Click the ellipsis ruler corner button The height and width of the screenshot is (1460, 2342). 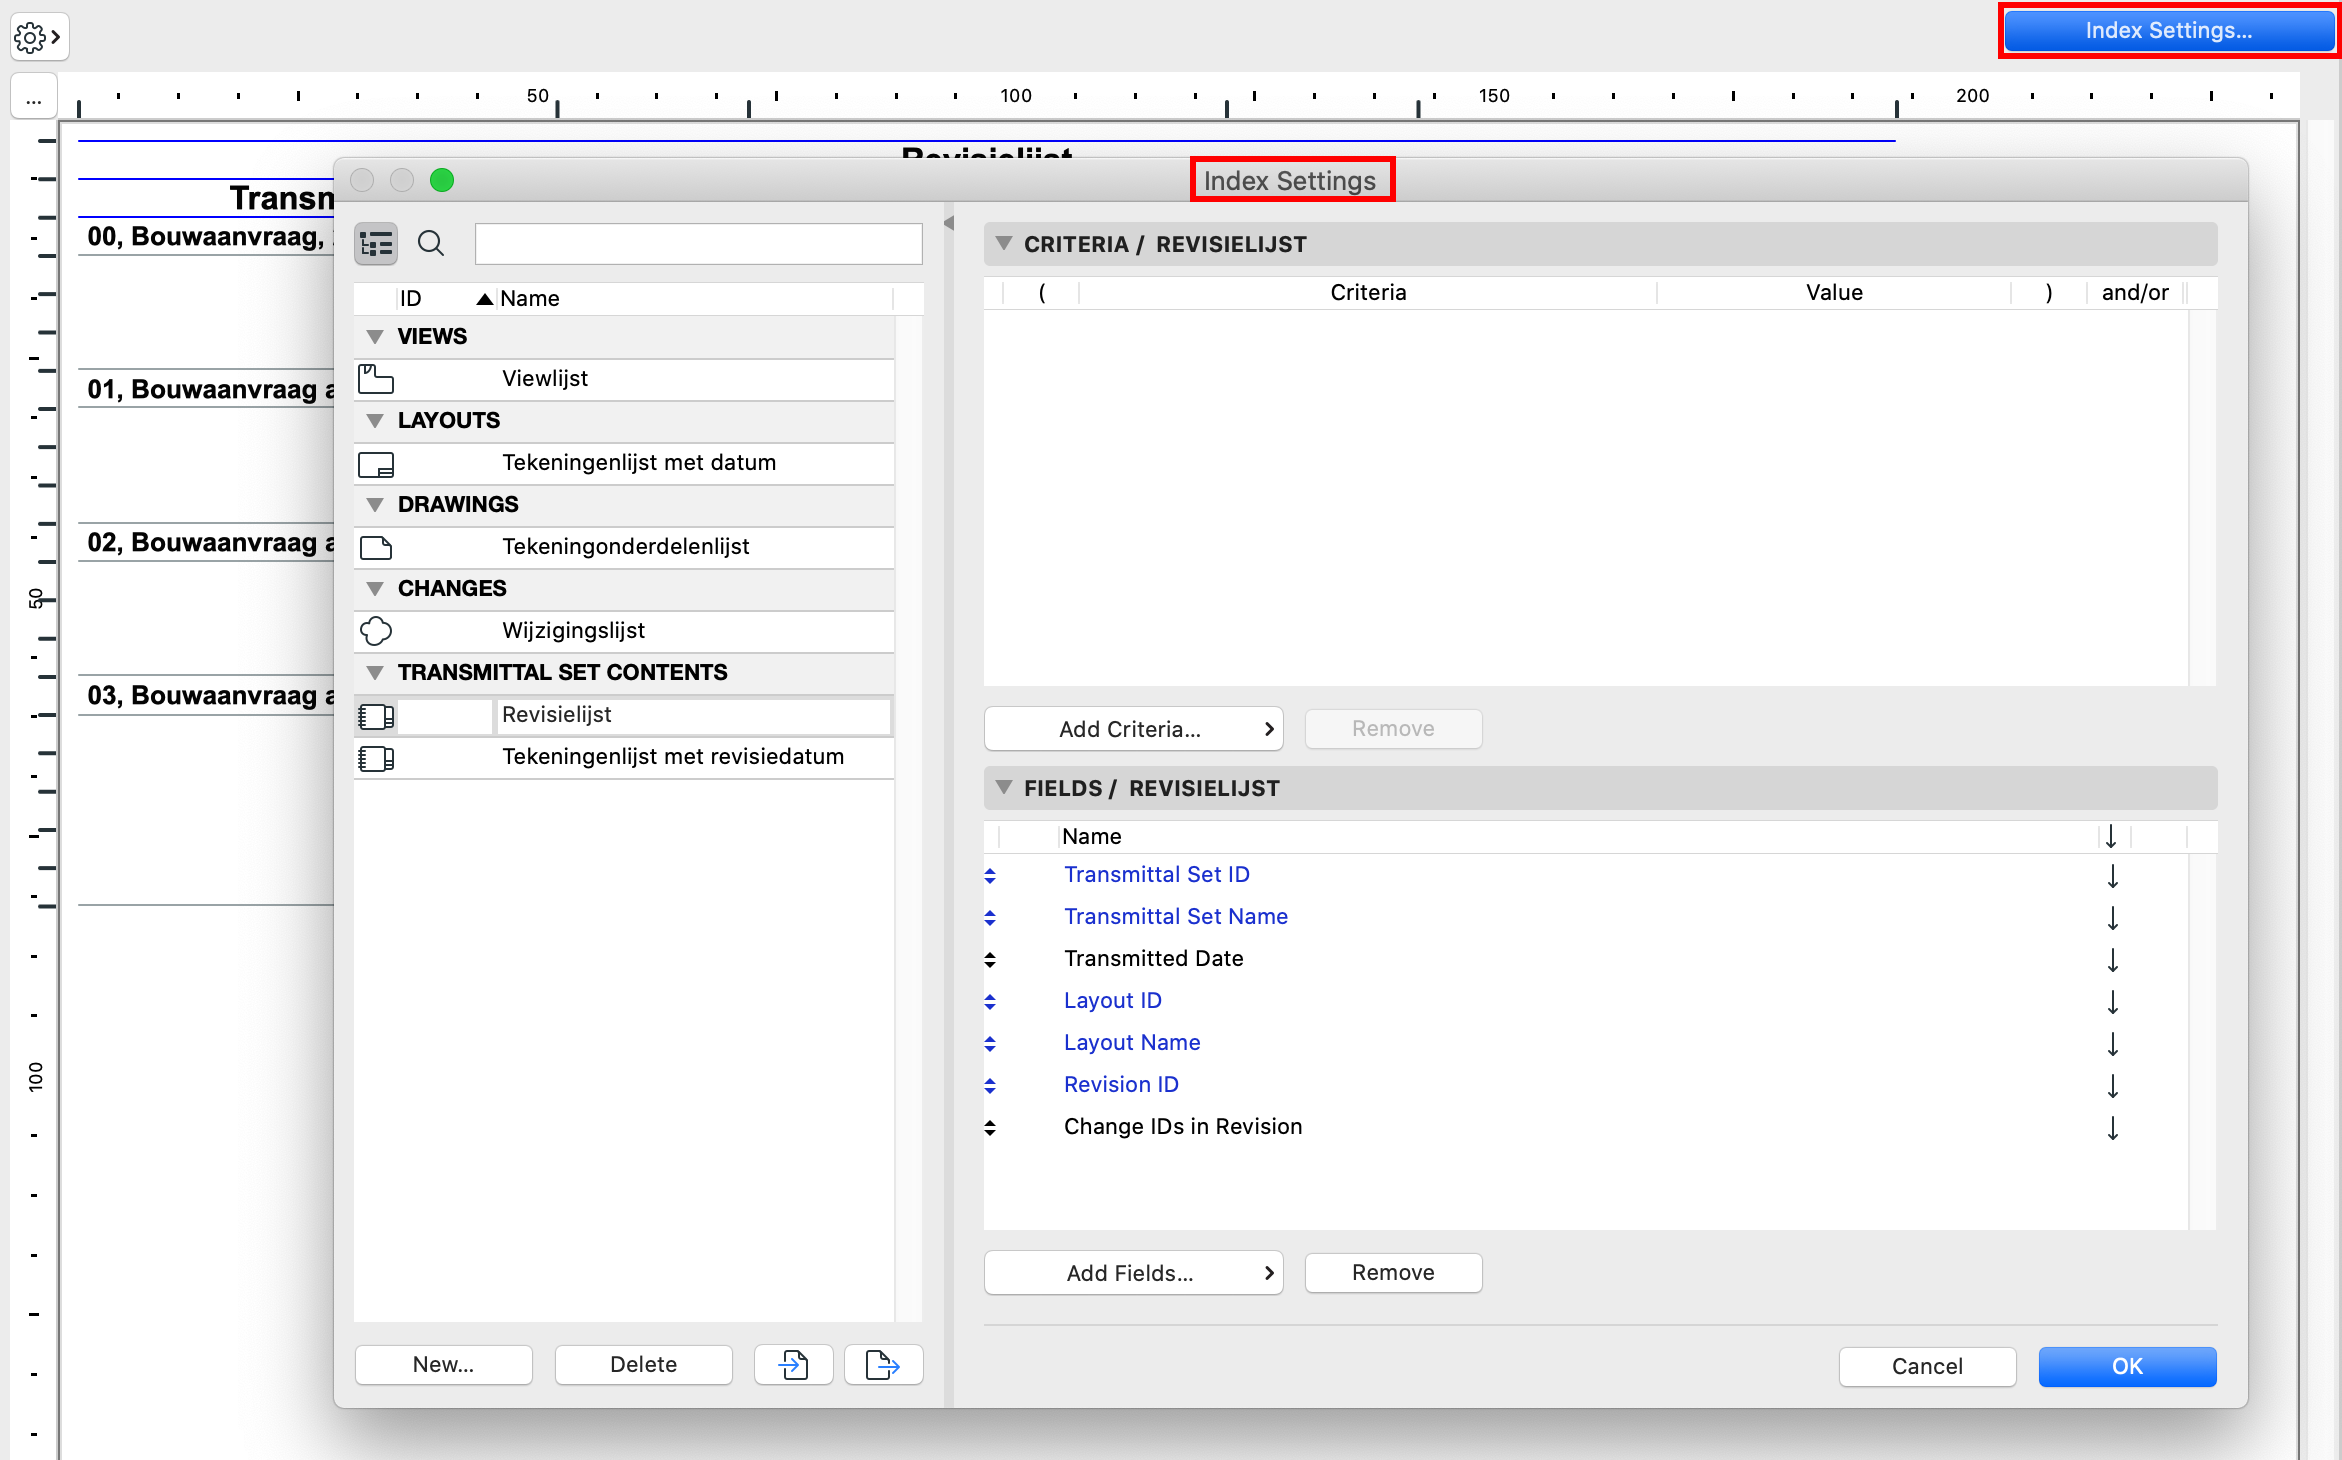click(34, 98)
